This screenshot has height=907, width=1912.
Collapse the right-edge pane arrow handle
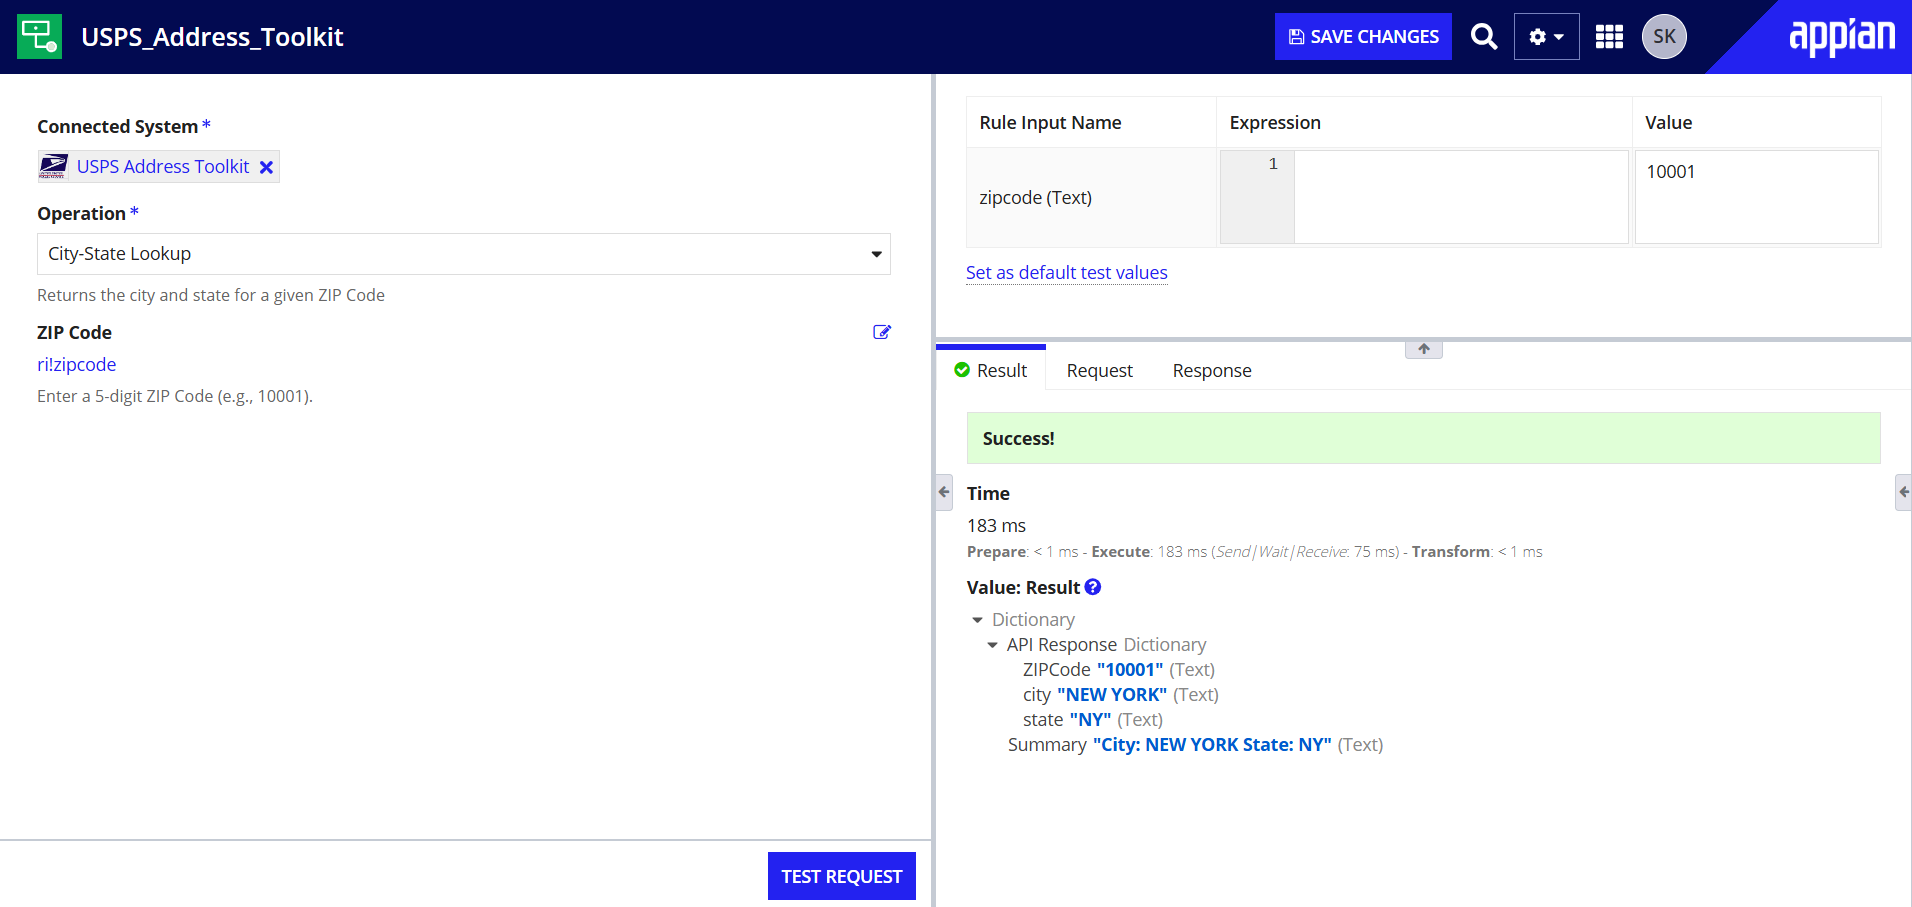click(1903, 492)
